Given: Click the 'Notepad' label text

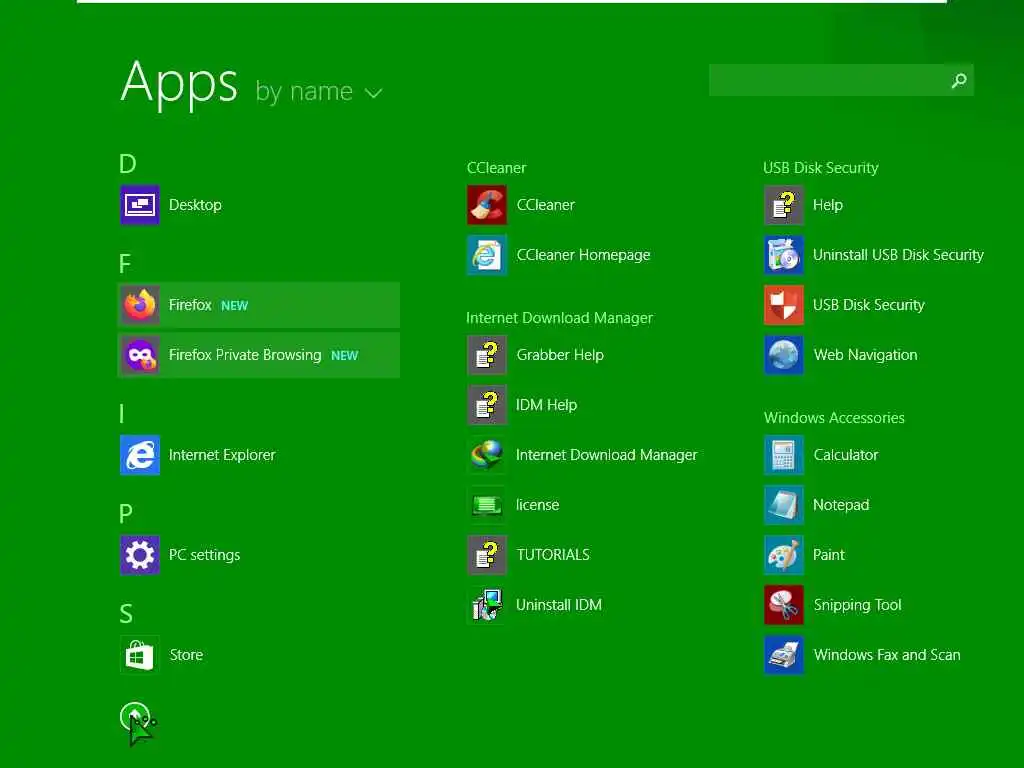Looking at the screenshot, I should pyautogui.click(x=841, y=505).
